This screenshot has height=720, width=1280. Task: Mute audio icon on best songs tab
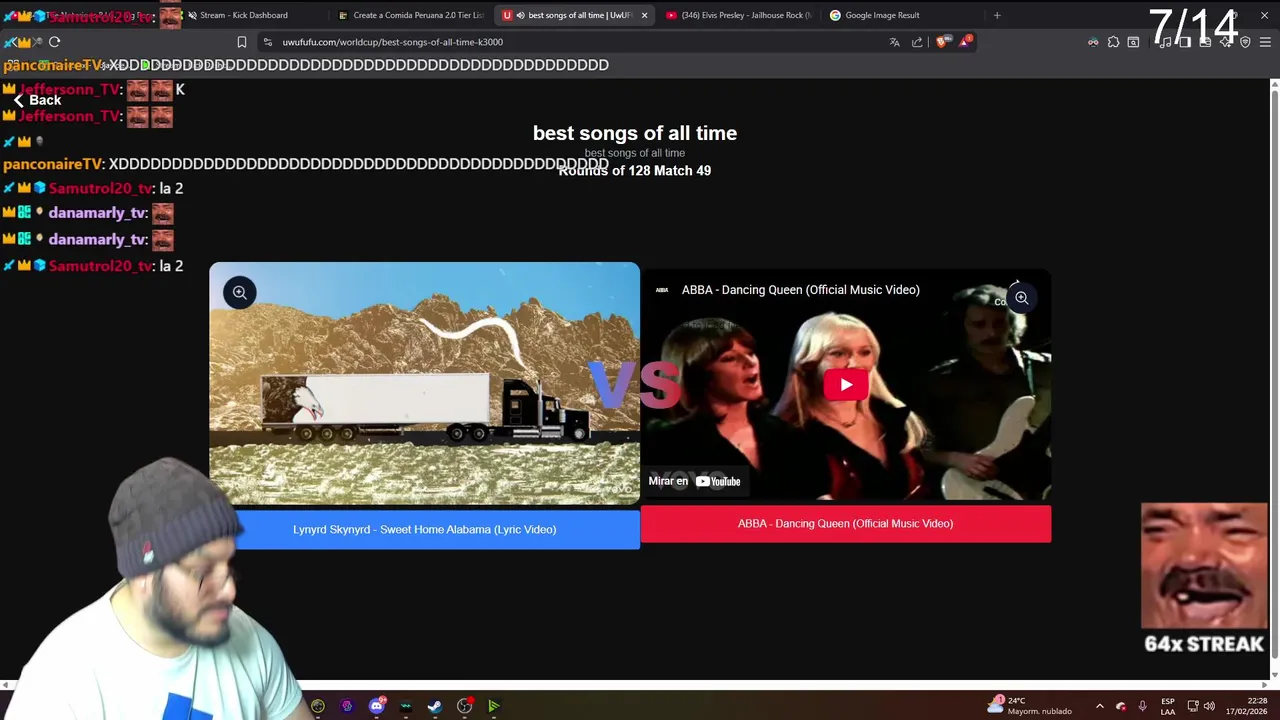click(x=520, y=15)
